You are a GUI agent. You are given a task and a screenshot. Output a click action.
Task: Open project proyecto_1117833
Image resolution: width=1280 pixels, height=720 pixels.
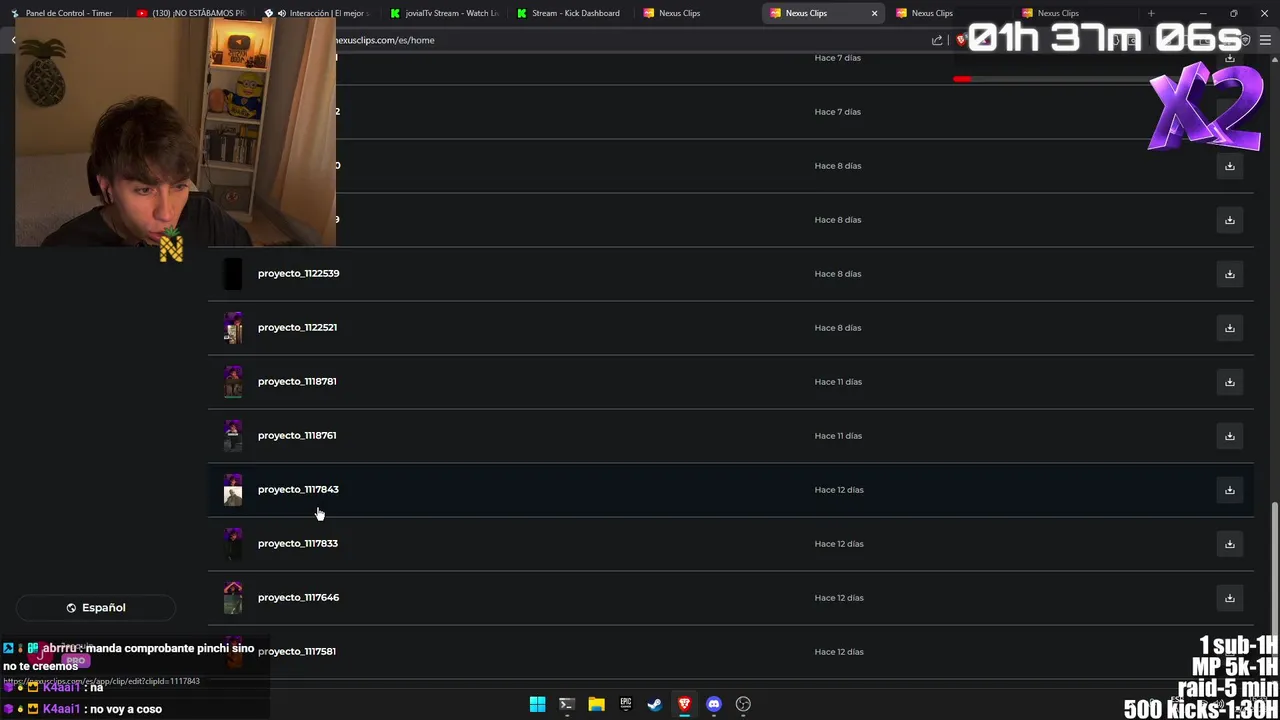pos(298,544)
